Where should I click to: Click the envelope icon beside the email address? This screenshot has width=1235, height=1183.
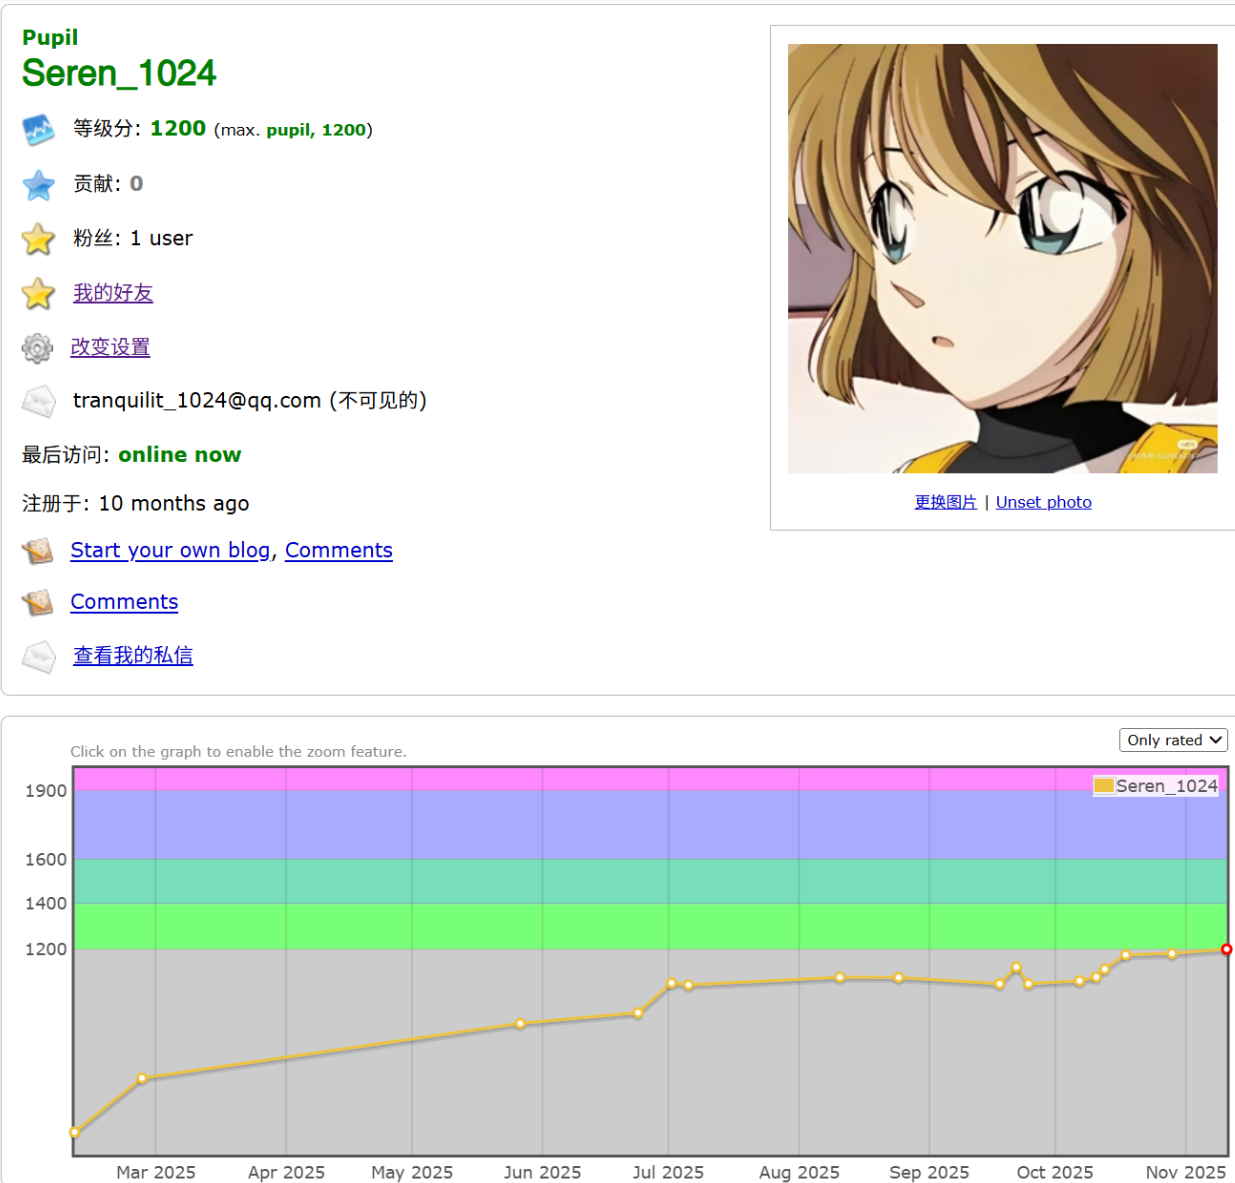(39, 402)
